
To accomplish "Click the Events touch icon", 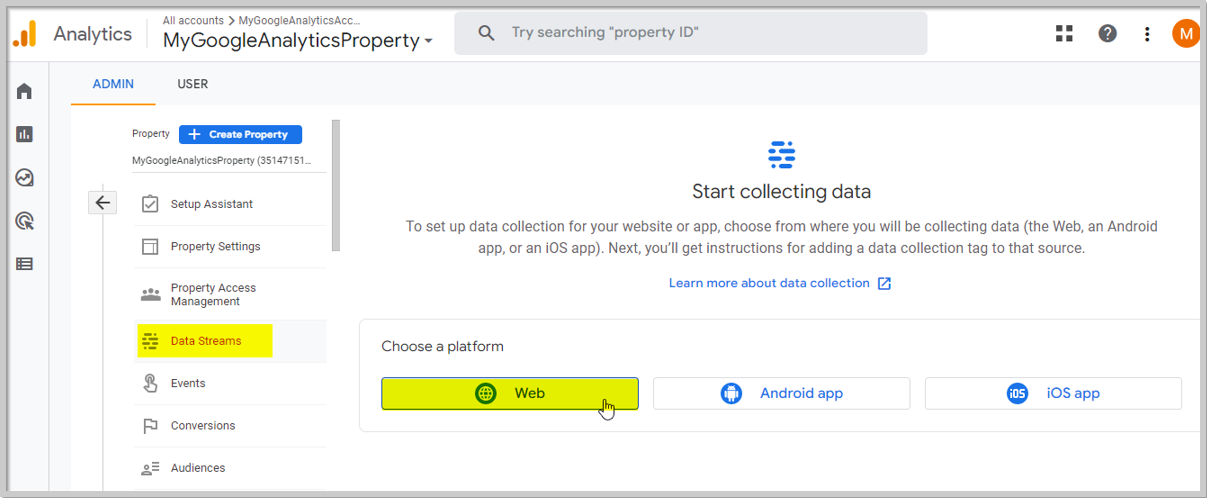I will tap(150, 383).
